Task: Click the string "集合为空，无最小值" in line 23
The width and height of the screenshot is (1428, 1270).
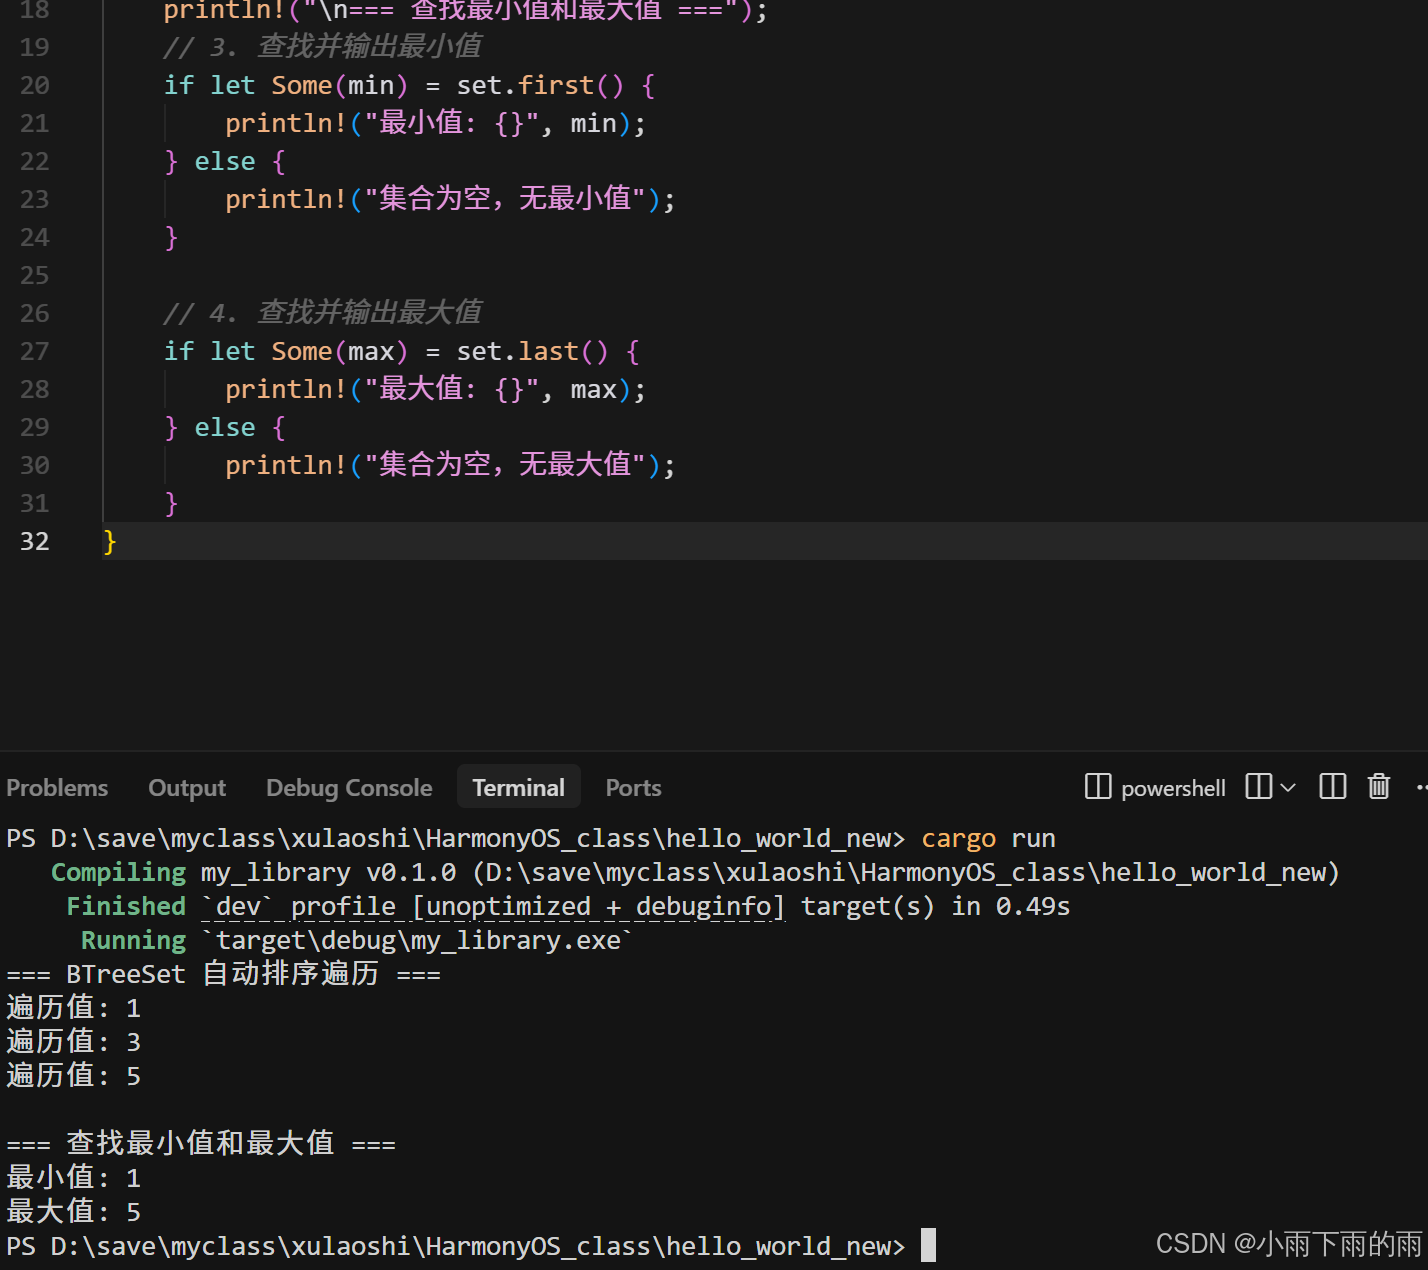Action: [x=504, y=199]
